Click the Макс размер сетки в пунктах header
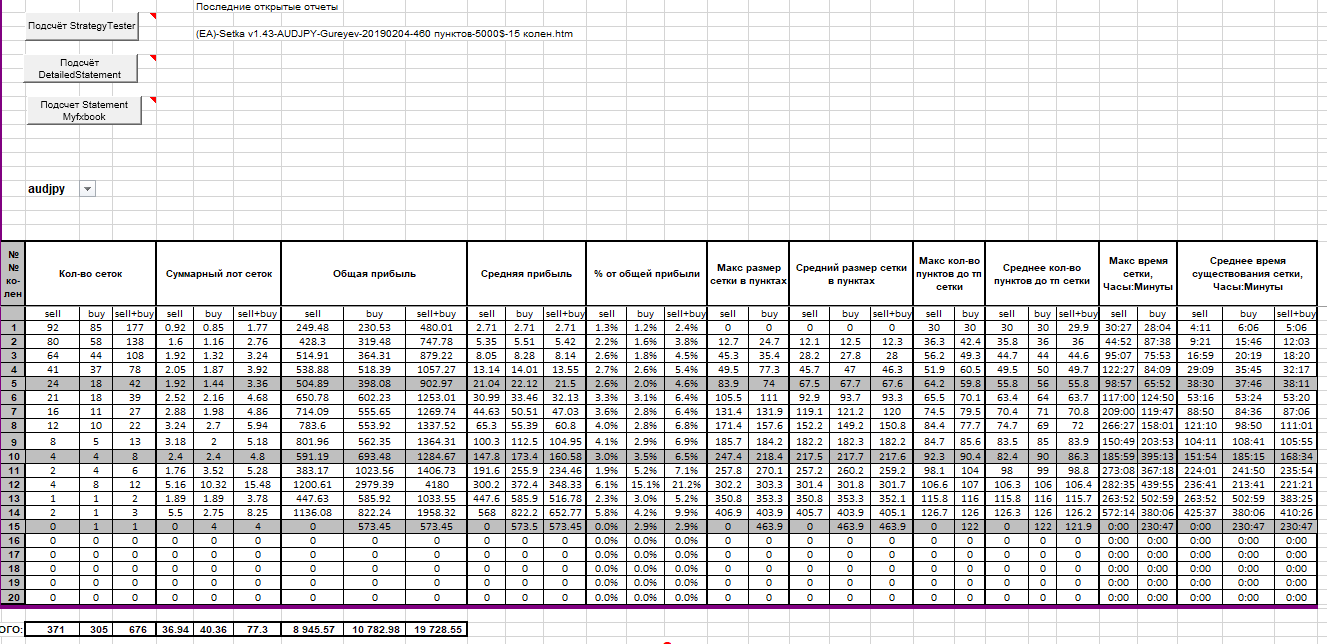This screenshot has height=644, width=1327. (x=747, y=273)
